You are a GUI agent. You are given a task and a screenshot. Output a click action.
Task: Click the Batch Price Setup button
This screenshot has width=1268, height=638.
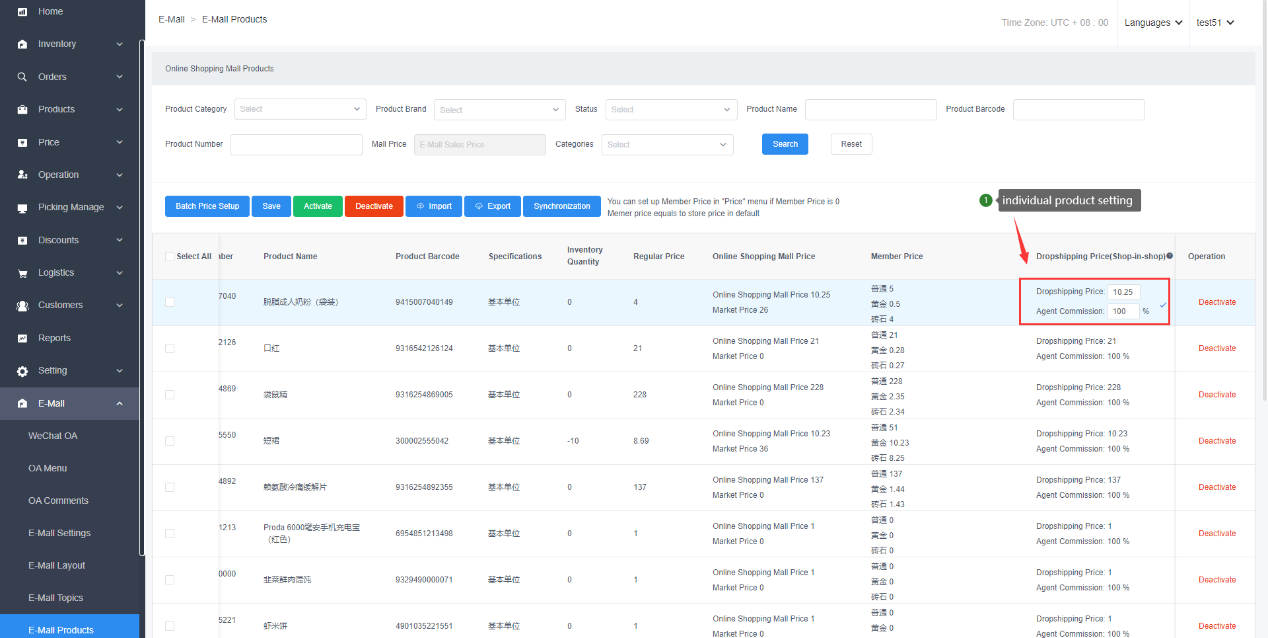coord(207,206)
